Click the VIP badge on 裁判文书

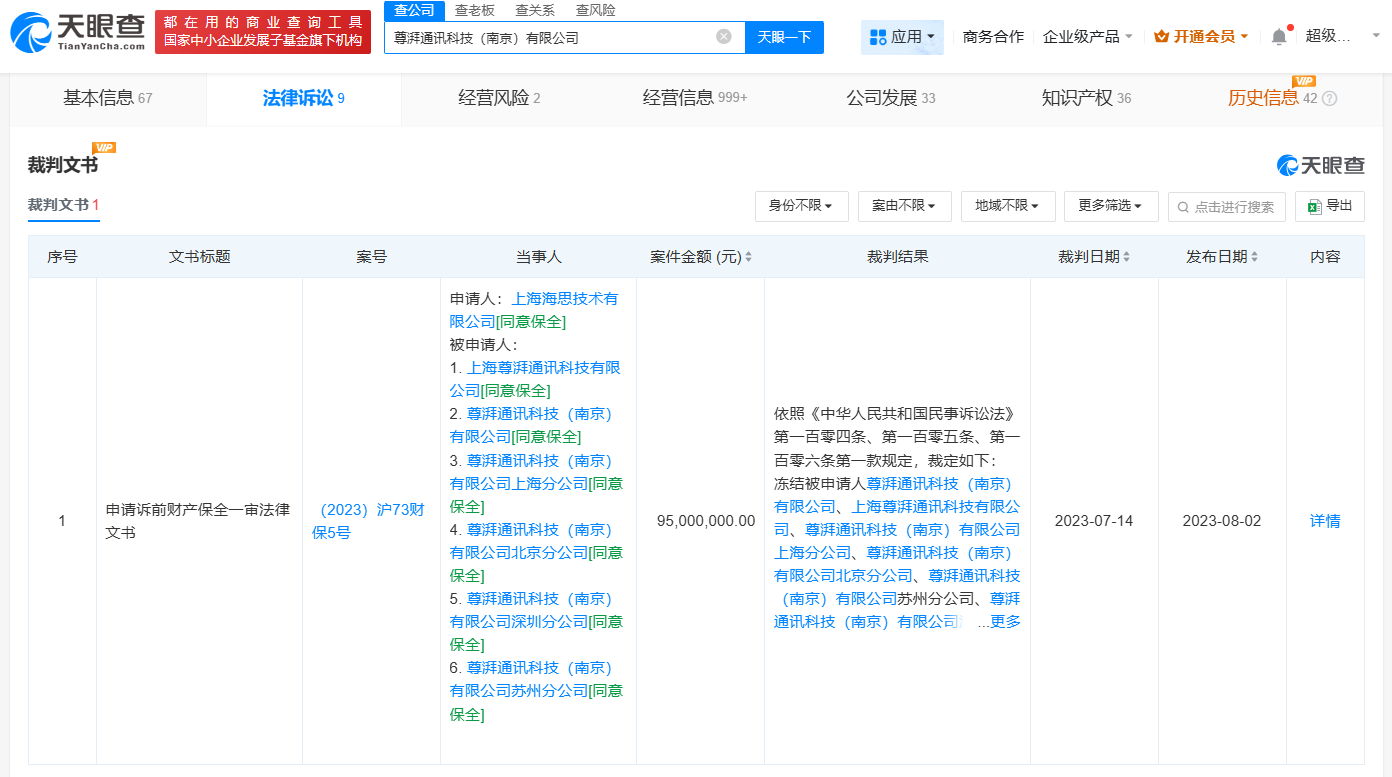(x=102, y=146)
